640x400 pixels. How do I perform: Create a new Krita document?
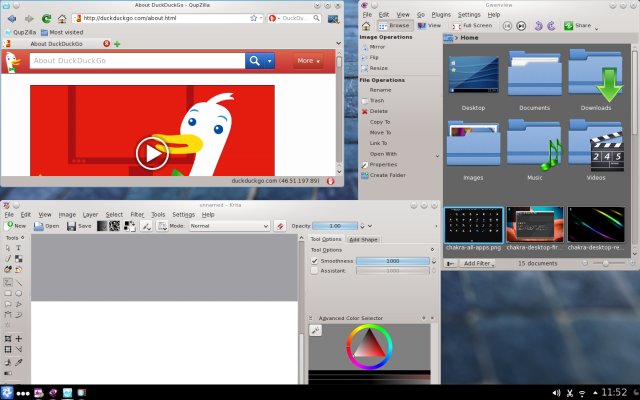coord(15,226)
